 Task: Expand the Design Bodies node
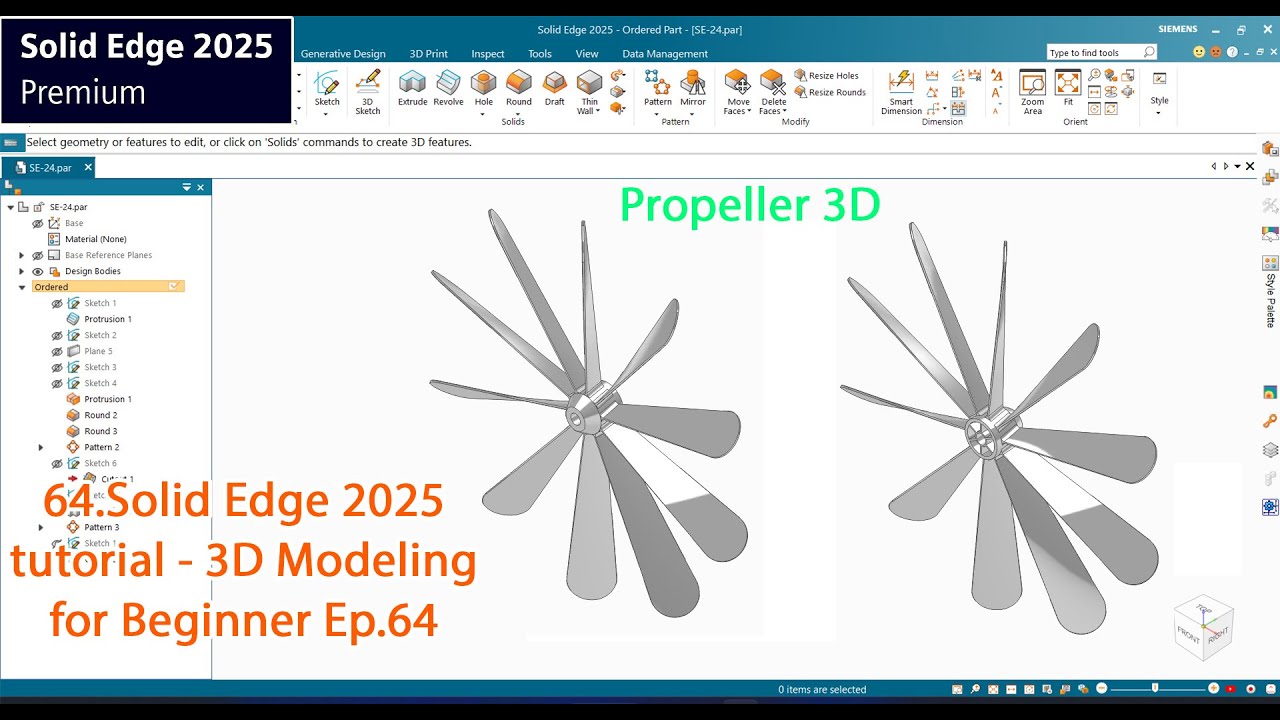(x=21, y=271)
